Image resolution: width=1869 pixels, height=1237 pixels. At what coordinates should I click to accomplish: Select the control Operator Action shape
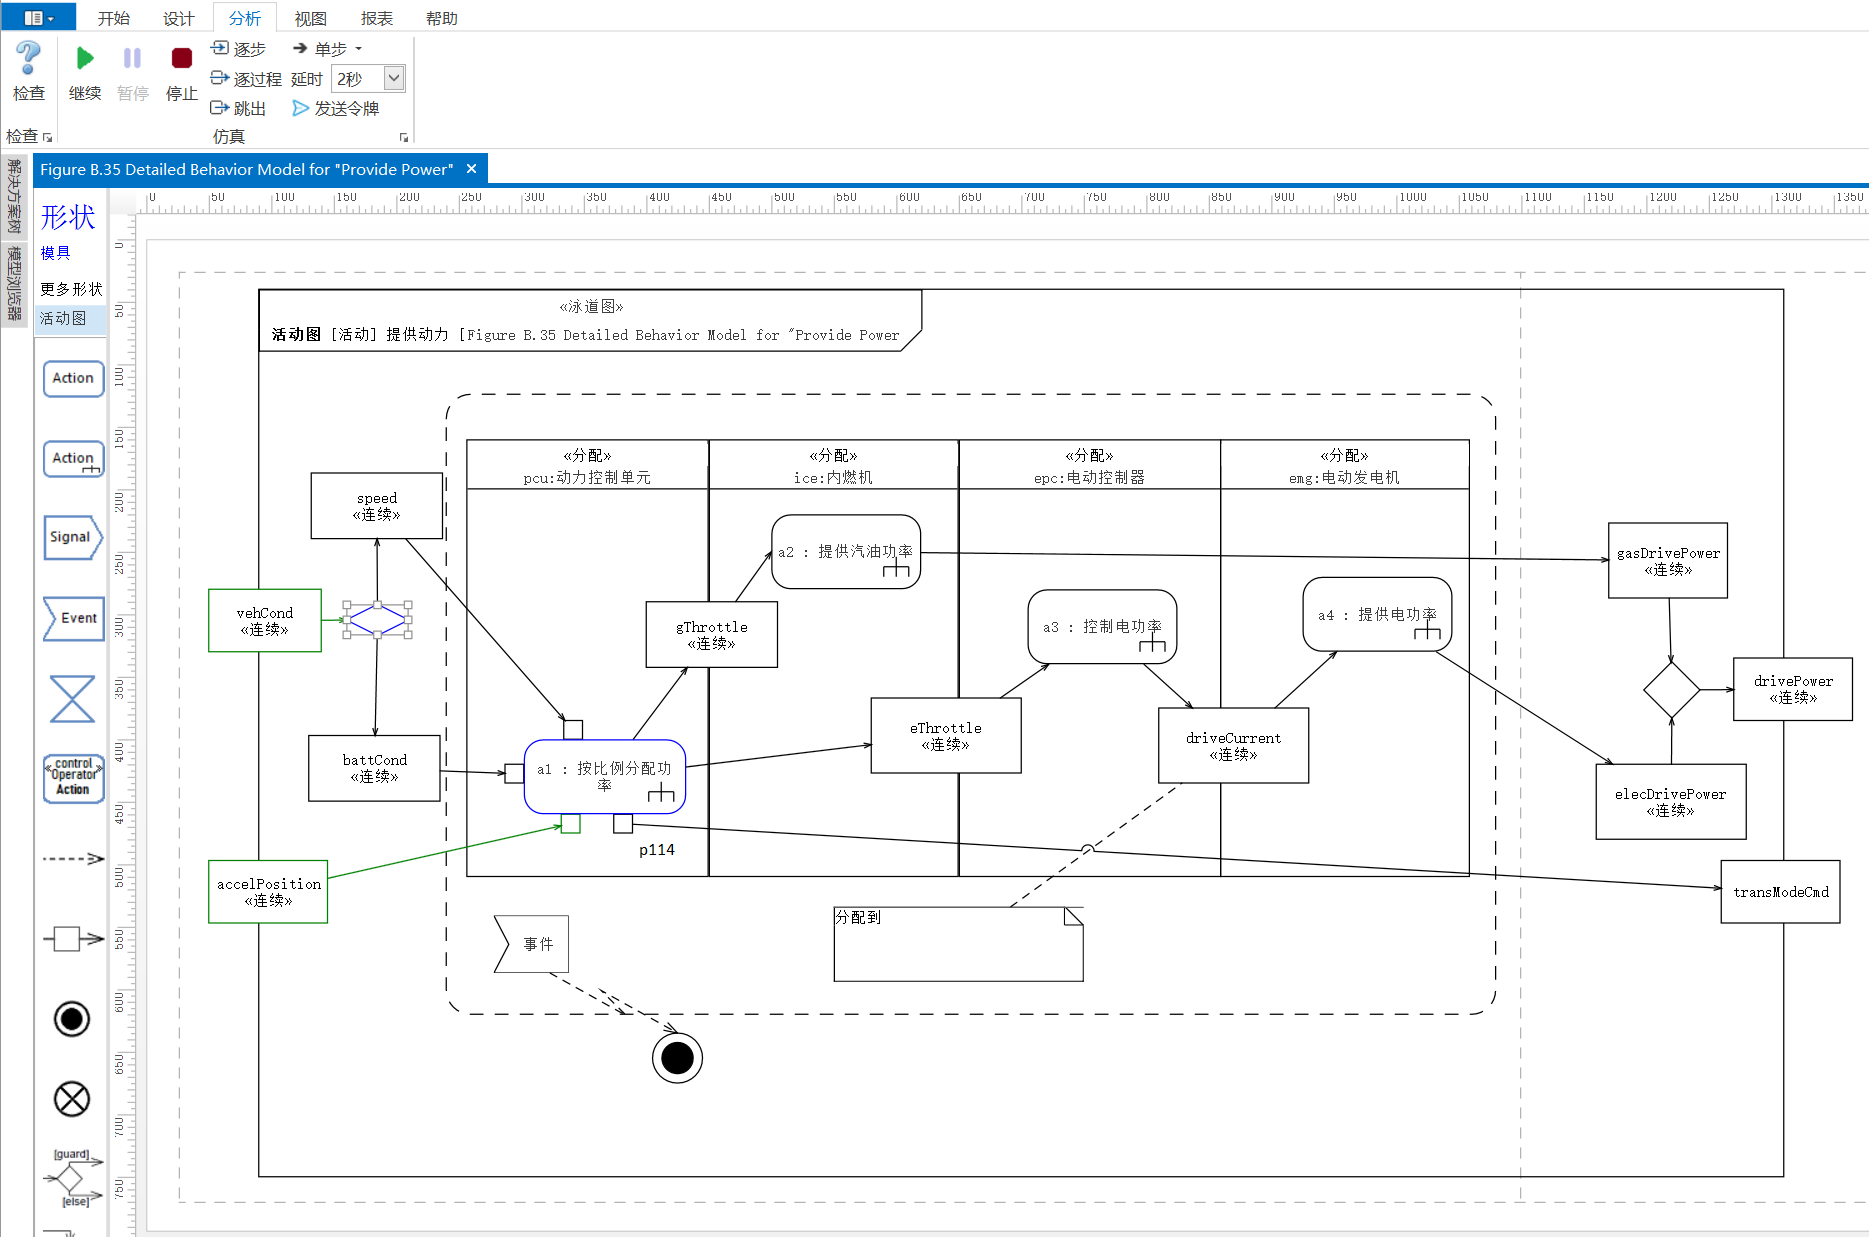coord(73,777)
